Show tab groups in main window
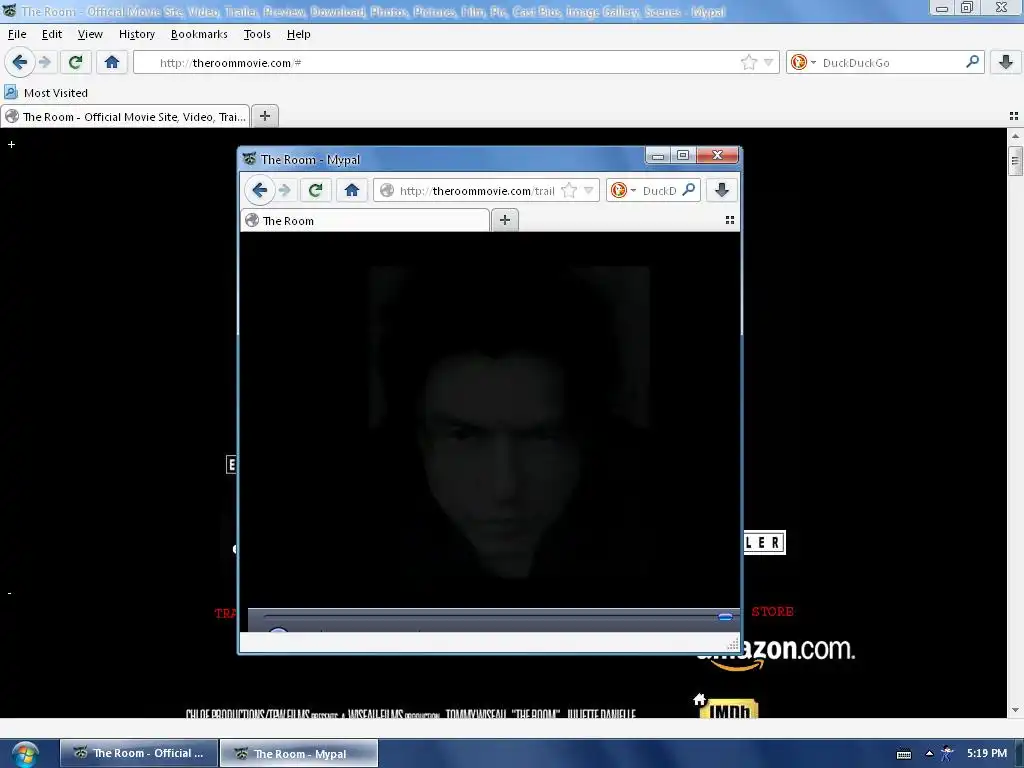 [1014, 116]
